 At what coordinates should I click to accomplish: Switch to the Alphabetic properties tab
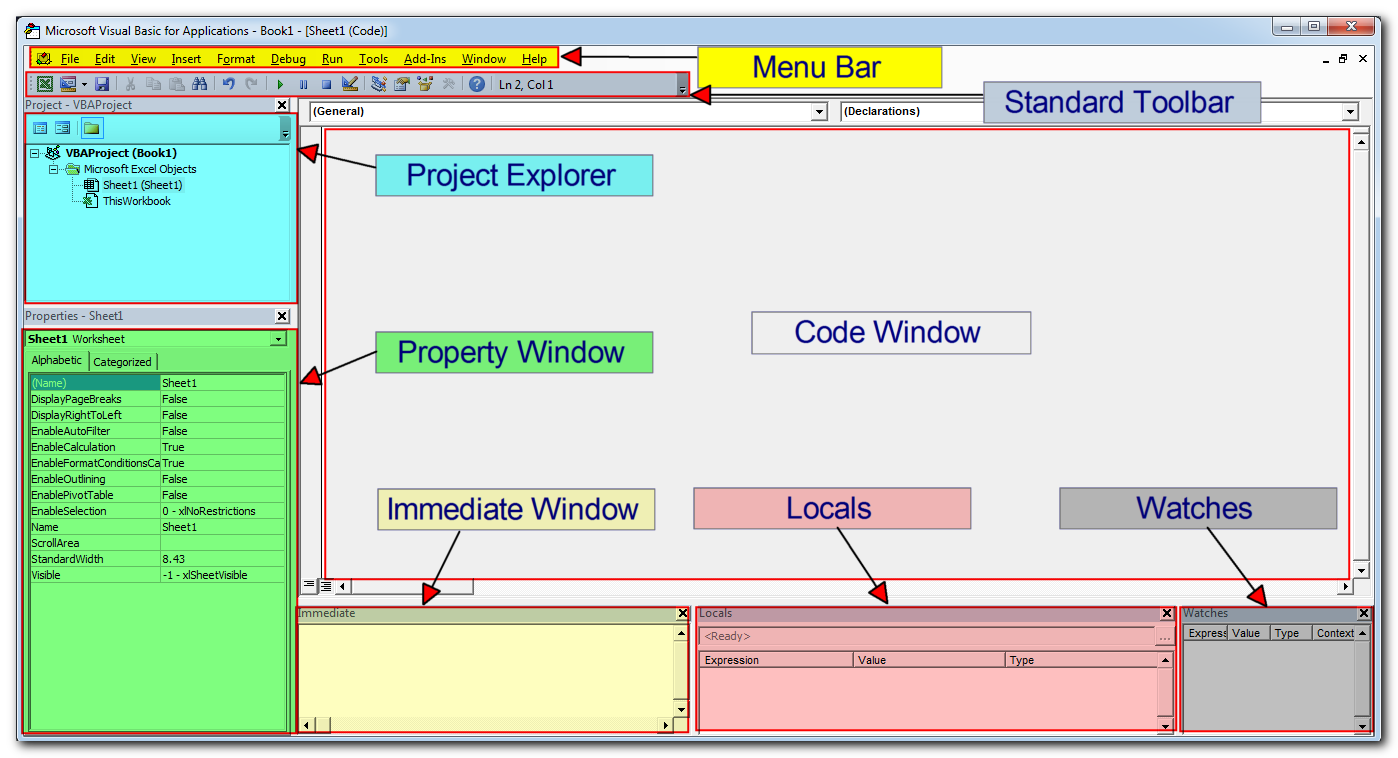(57, 361)
